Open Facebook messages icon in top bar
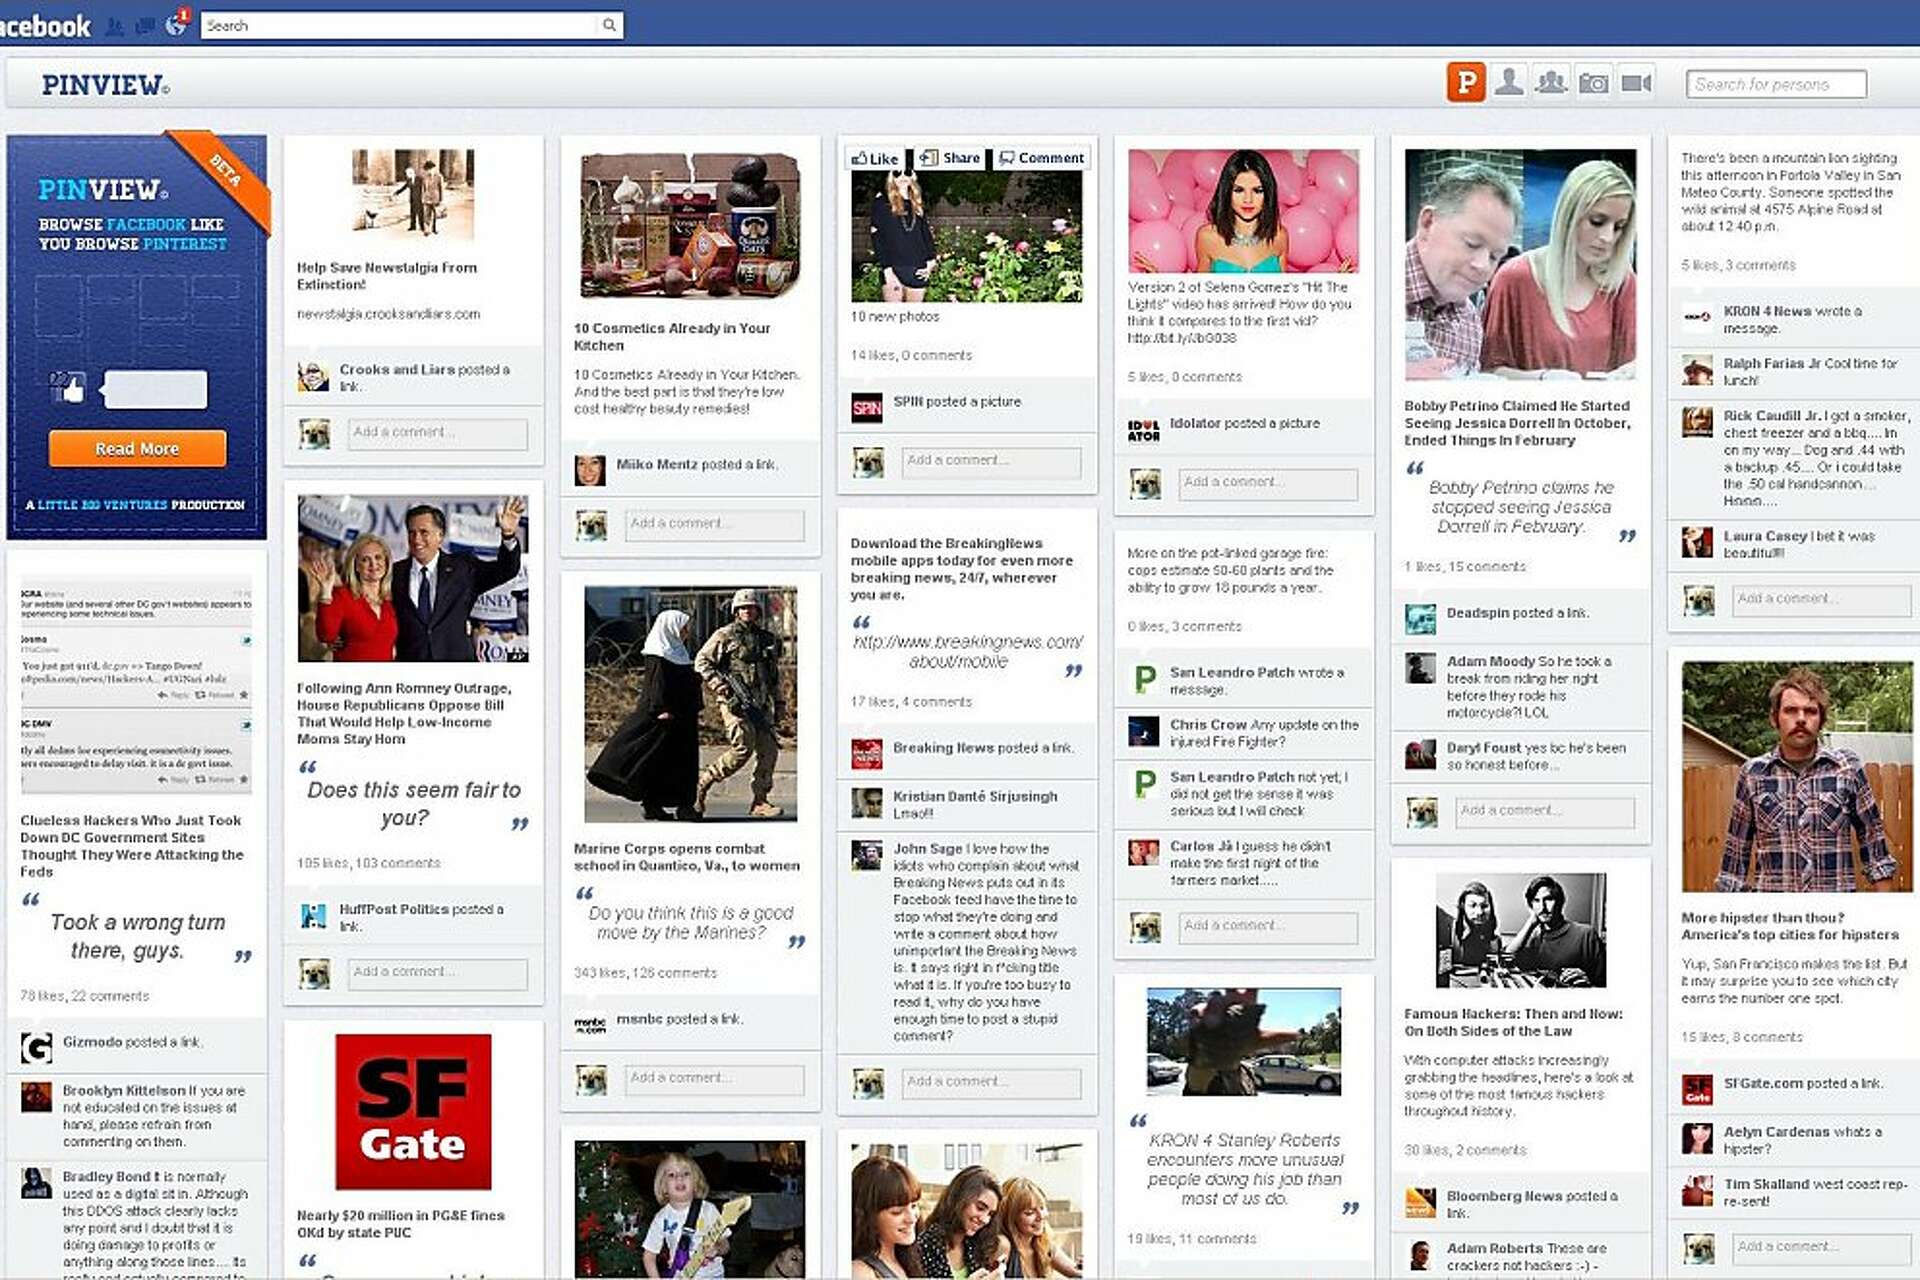The width and height of the screenshot is (1920, 1280). [146, 27]
